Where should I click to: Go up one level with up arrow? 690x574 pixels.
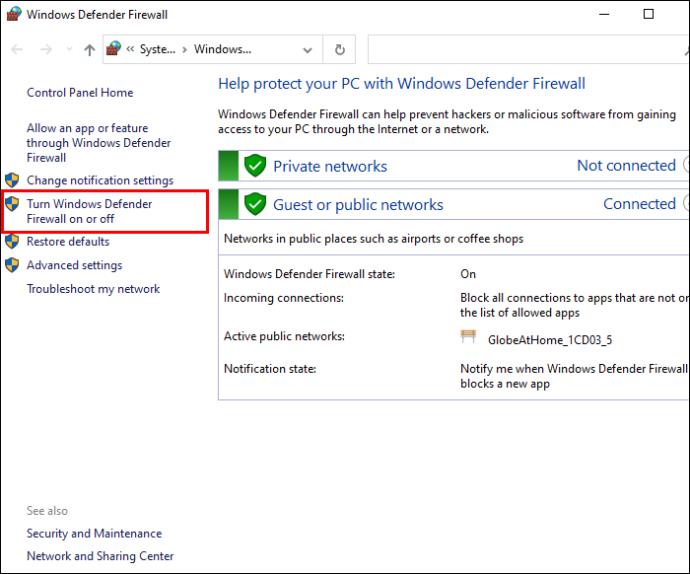point(90,50)
